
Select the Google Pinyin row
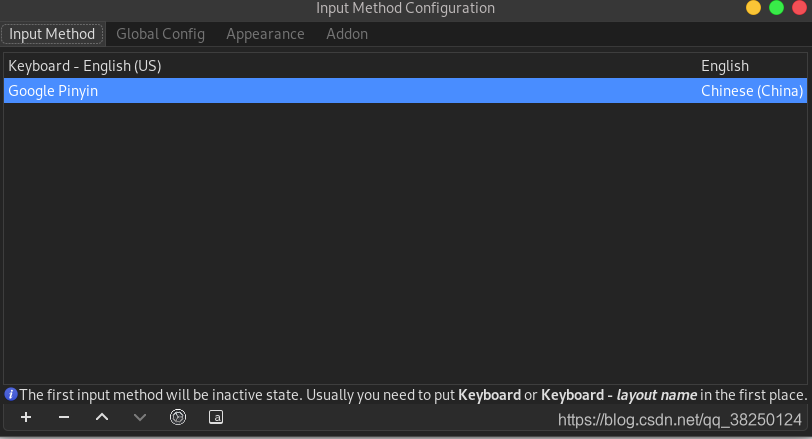point(405,91)
